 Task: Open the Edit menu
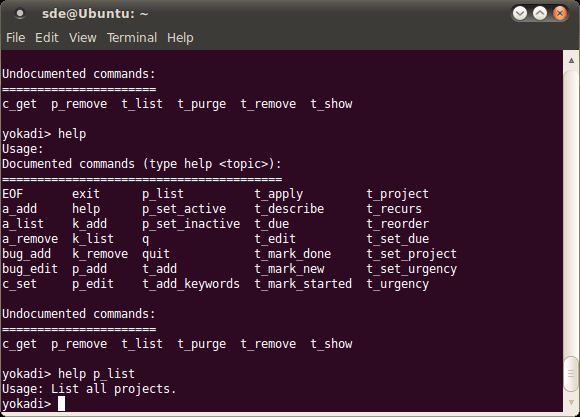click(x=47, y=38)
